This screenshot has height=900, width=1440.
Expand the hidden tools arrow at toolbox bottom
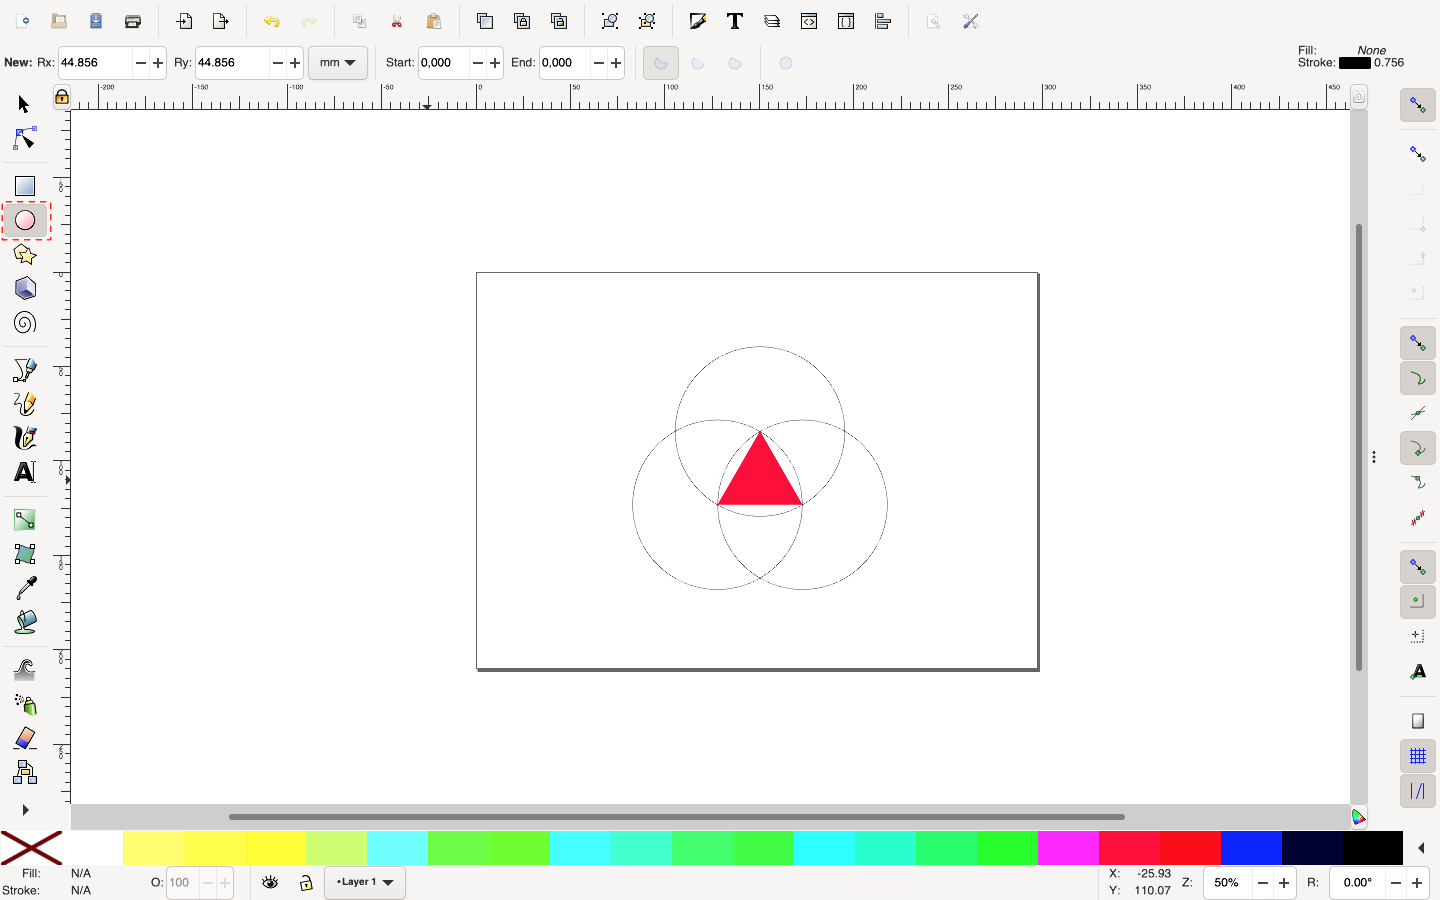tap(24, 810)
